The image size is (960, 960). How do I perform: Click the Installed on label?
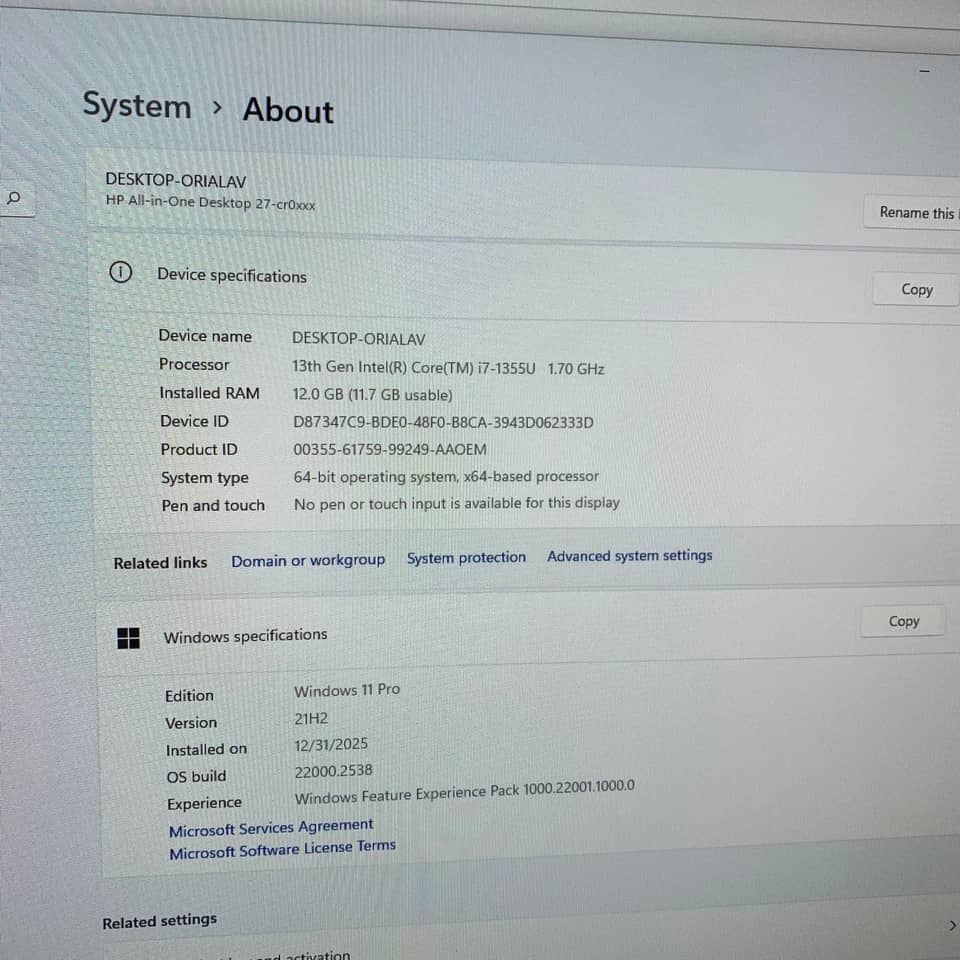pos(206,749)
